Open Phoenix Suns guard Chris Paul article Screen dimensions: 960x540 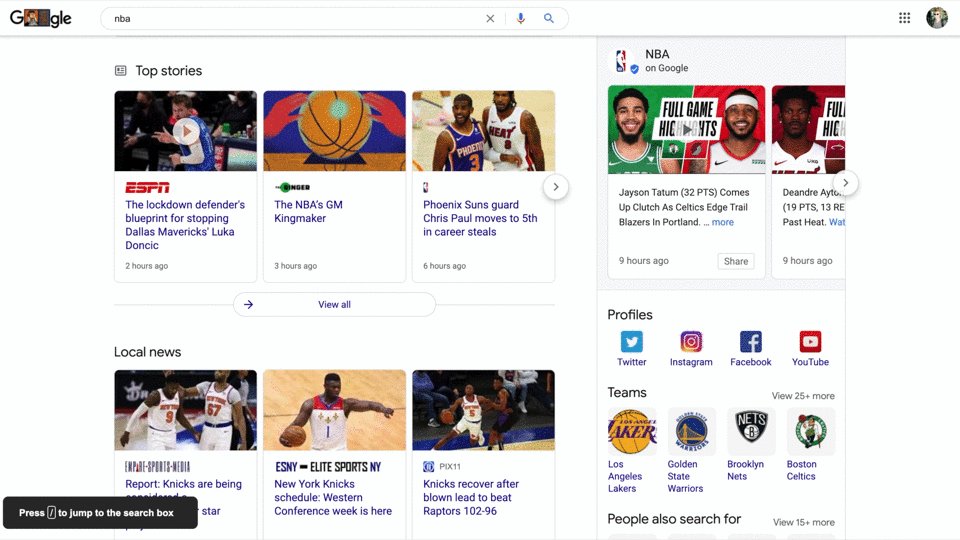tap(480, 218)
